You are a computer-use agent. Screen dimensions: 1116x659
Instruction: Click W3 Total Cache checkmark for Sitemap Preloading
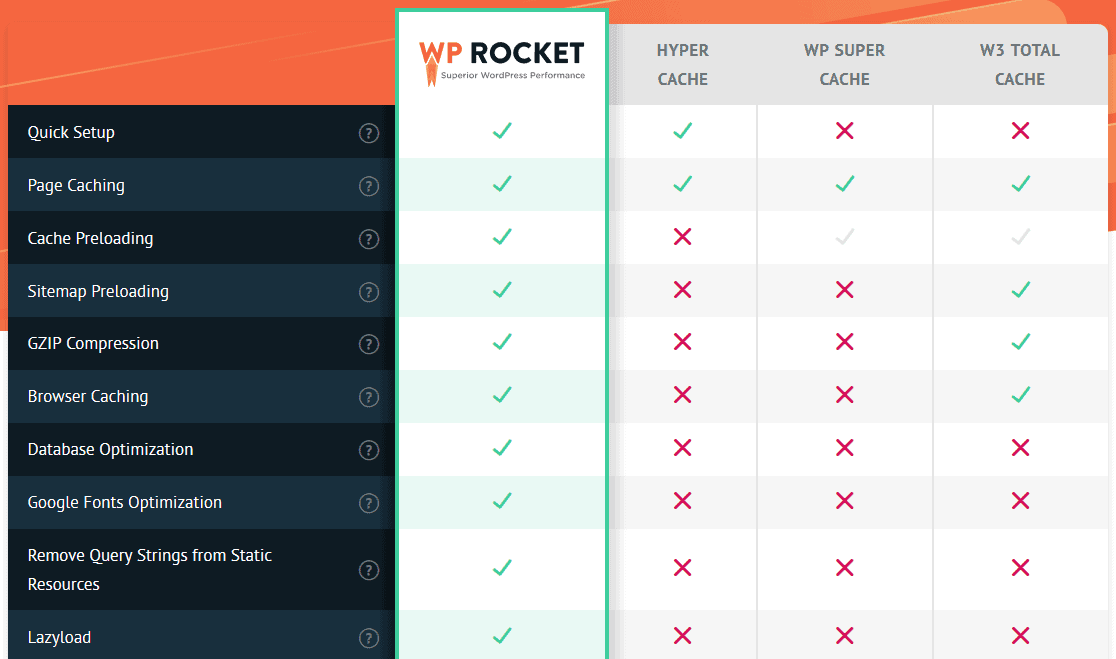point(1021,290)
